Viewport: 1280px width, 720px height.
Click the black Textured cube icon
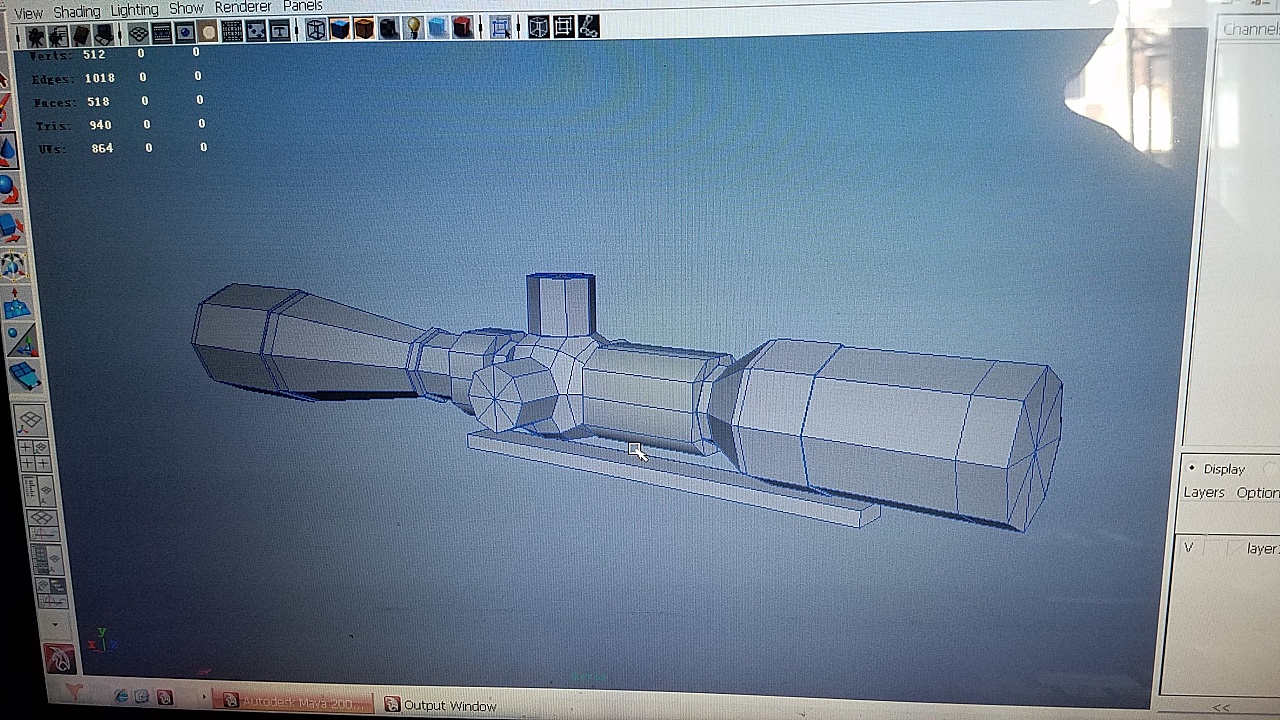tap(388, 29)
